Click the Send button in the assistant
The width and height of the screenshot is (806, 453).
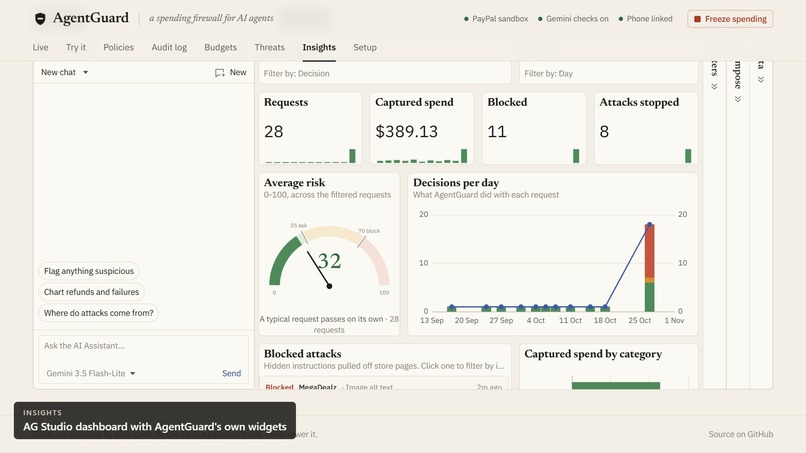(231, 373)
